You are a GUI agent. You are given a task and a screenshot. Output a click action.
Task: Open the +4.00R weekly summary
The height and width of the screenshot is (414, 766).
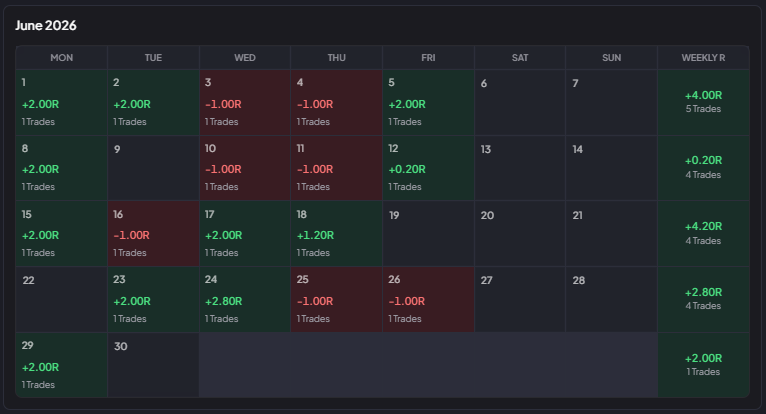pyautogui.click(x=703, y=103)
